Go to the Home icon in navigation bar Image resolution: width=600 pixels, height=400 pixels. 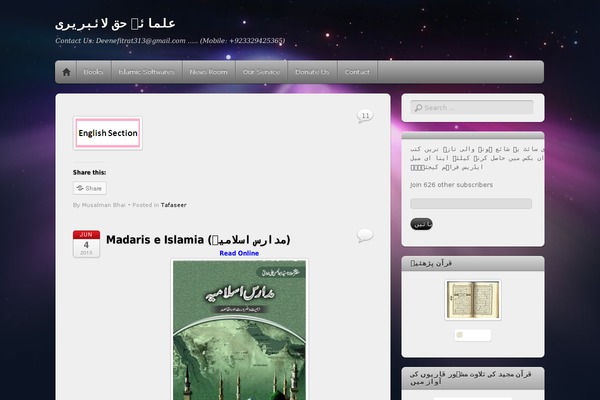tap(66, 72)
